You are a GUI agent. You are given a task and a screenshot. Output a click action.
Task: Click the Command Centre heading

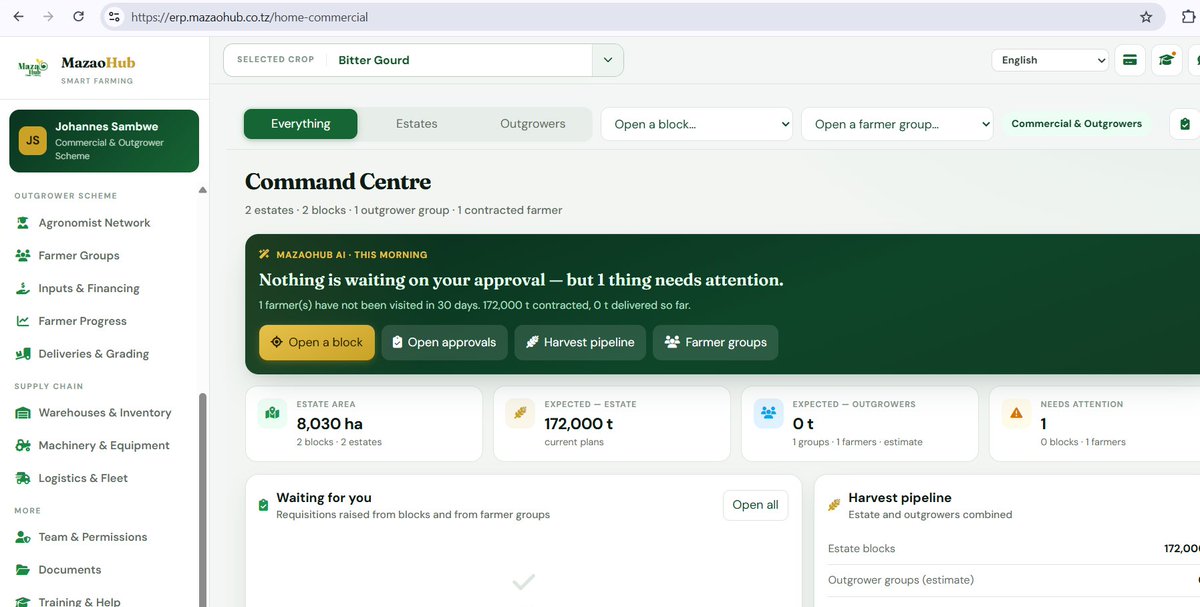pyautogui.click(x=338, y=182)
